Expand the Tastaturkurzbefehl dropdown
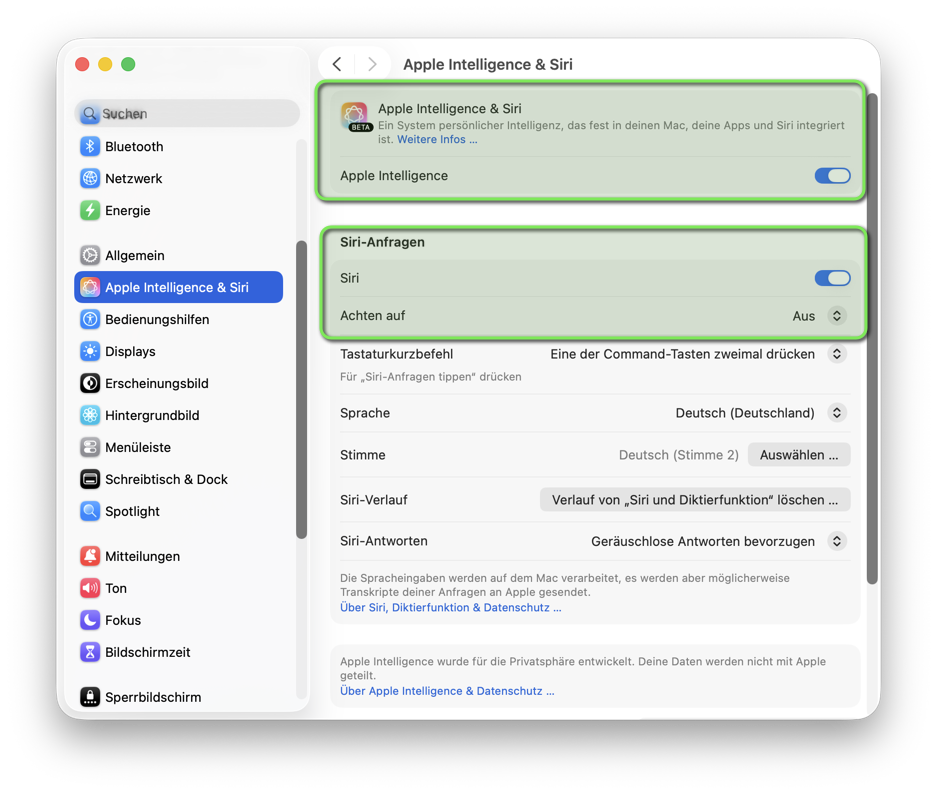Viewport: 937px width, 794px height. click(837, 354)
